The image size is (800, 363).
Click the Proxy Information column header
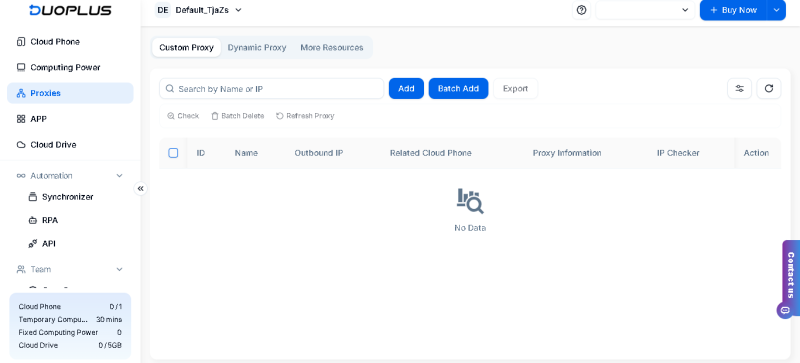click(x=567, y=153)
